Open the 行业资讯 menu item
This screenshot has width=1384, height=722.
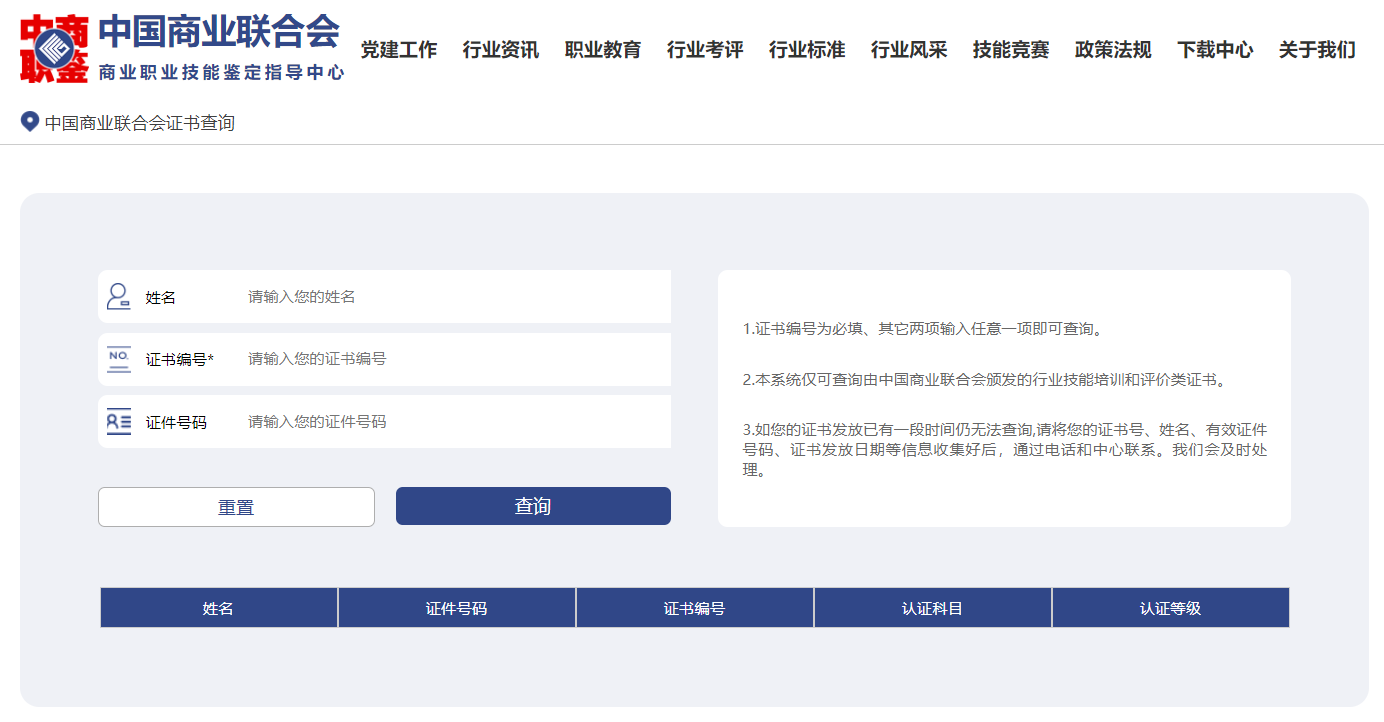[501, 50]
